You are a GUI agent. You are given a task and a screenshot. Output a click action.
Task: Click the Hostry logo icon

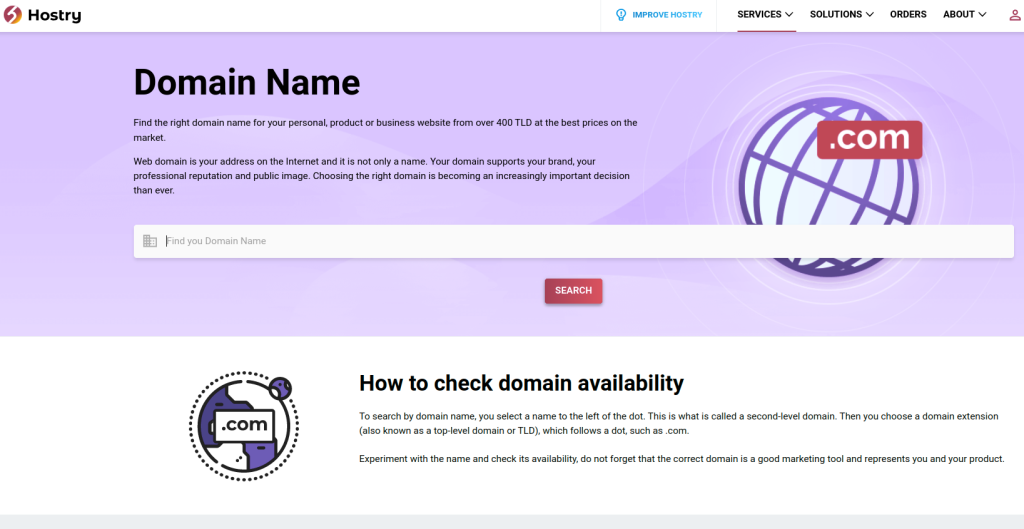(12, 14)
